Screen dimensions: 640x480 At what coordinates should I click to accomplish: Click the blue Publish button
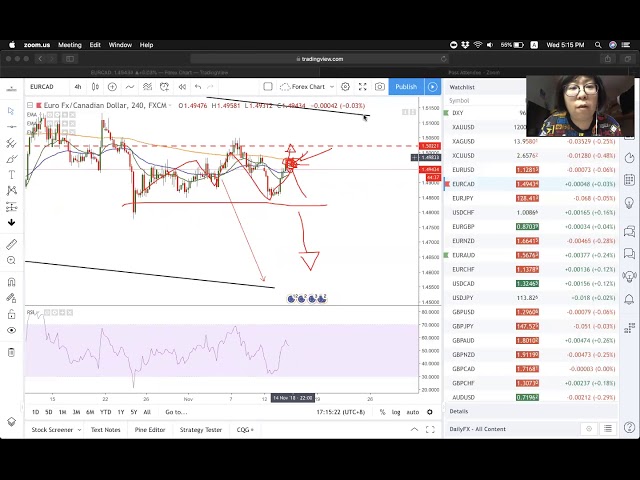click(x=406, y=87)
